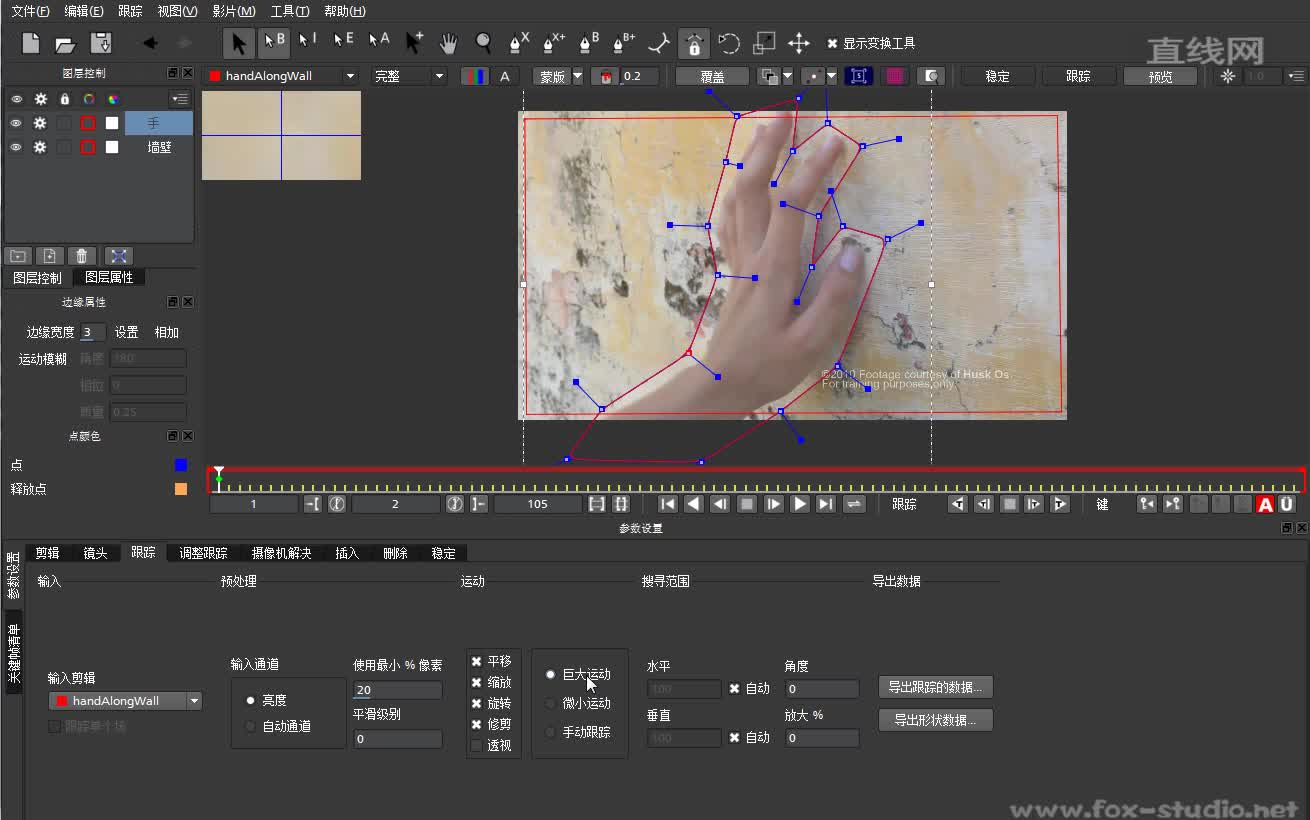Click the trash icon to delete layer
This screenshot has width=1310, height=820.
click(x=81, y=255)
